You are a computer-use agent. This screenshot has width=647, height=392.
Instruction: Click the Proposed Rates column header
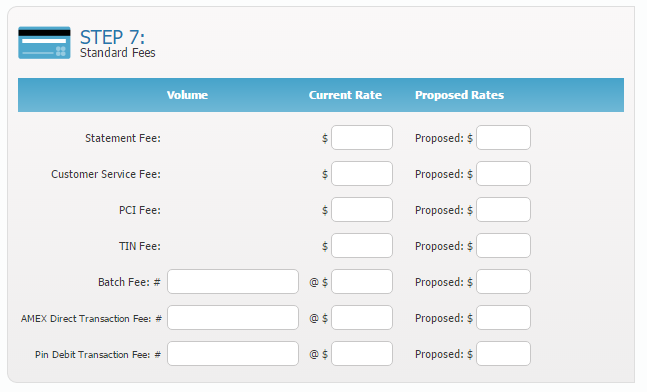pyautogui.click(x=459, y=95)
